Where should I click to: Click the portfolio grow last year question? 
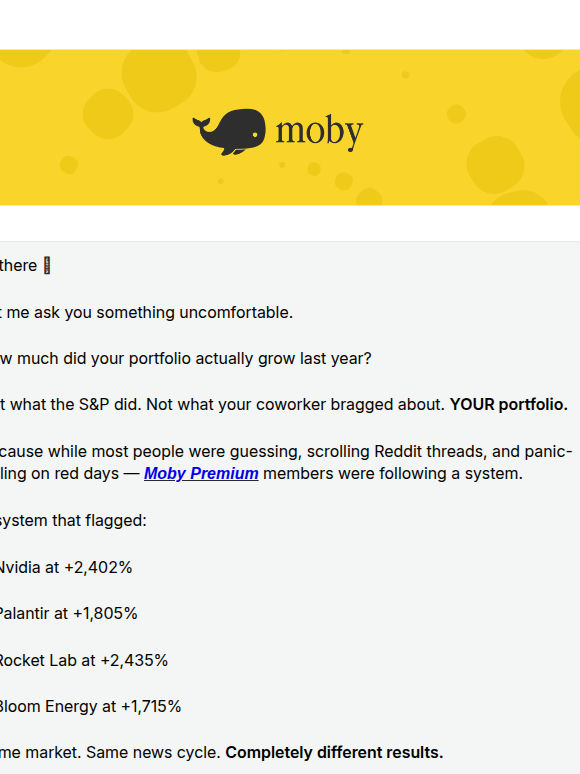tap(186, 359)
